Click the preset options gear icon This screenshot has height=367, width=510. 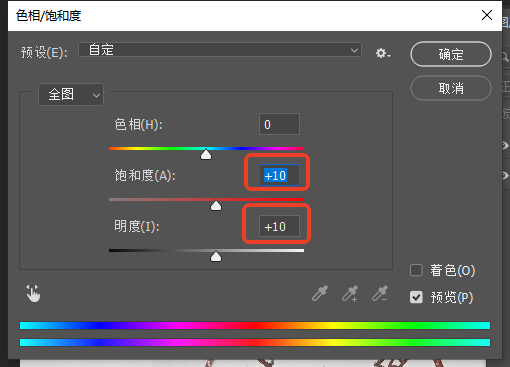pos(383,53)
